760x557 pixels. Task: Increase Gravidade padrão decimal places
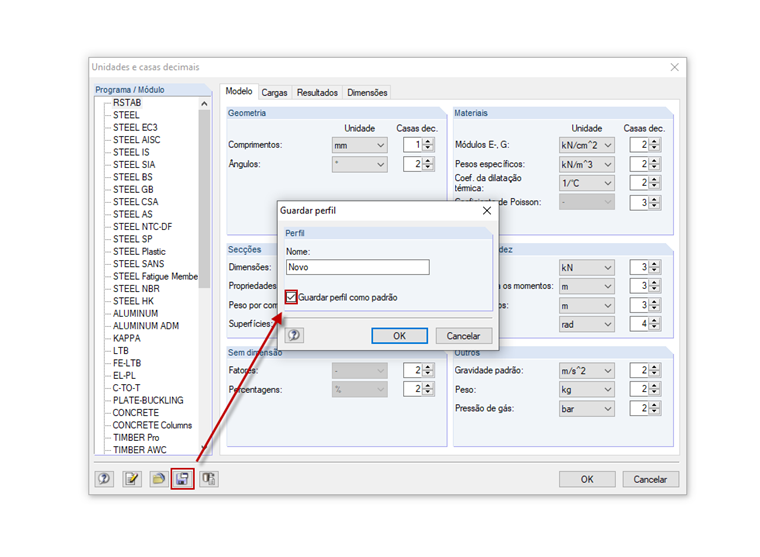click(654, 367)
